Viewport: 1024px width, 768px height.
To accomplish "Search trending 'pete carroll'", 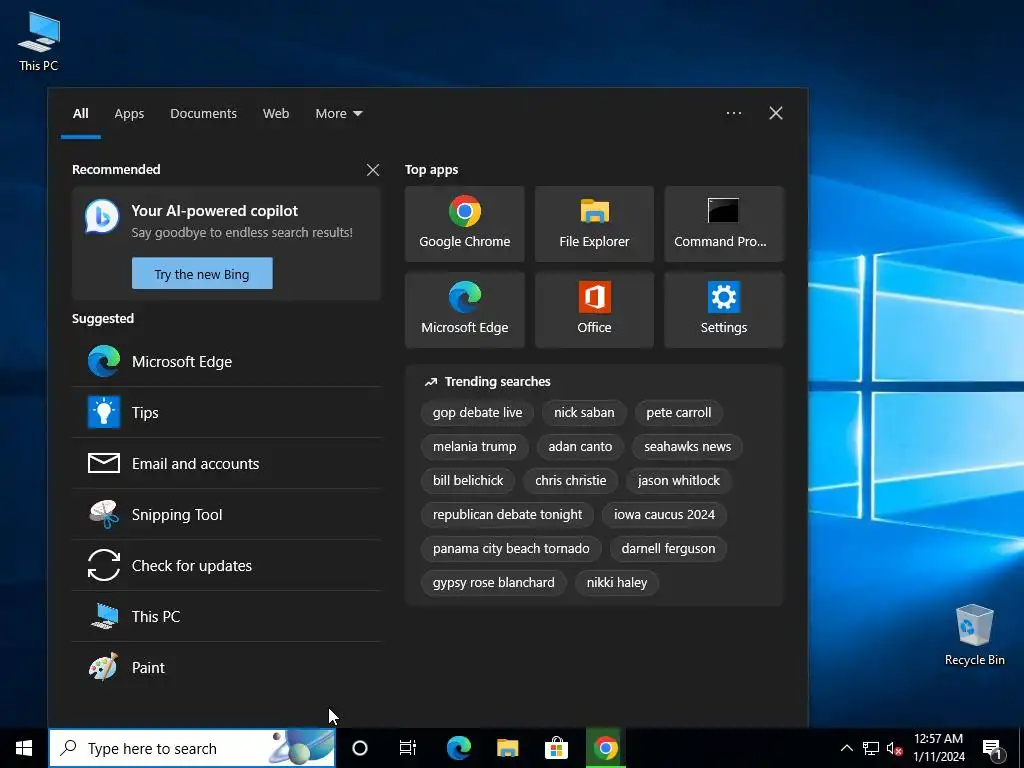I will (679, 413).
